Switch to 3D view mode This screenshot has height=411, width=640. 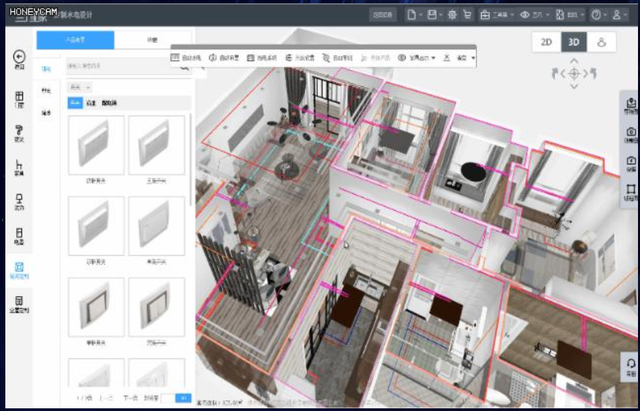(574, 42)
